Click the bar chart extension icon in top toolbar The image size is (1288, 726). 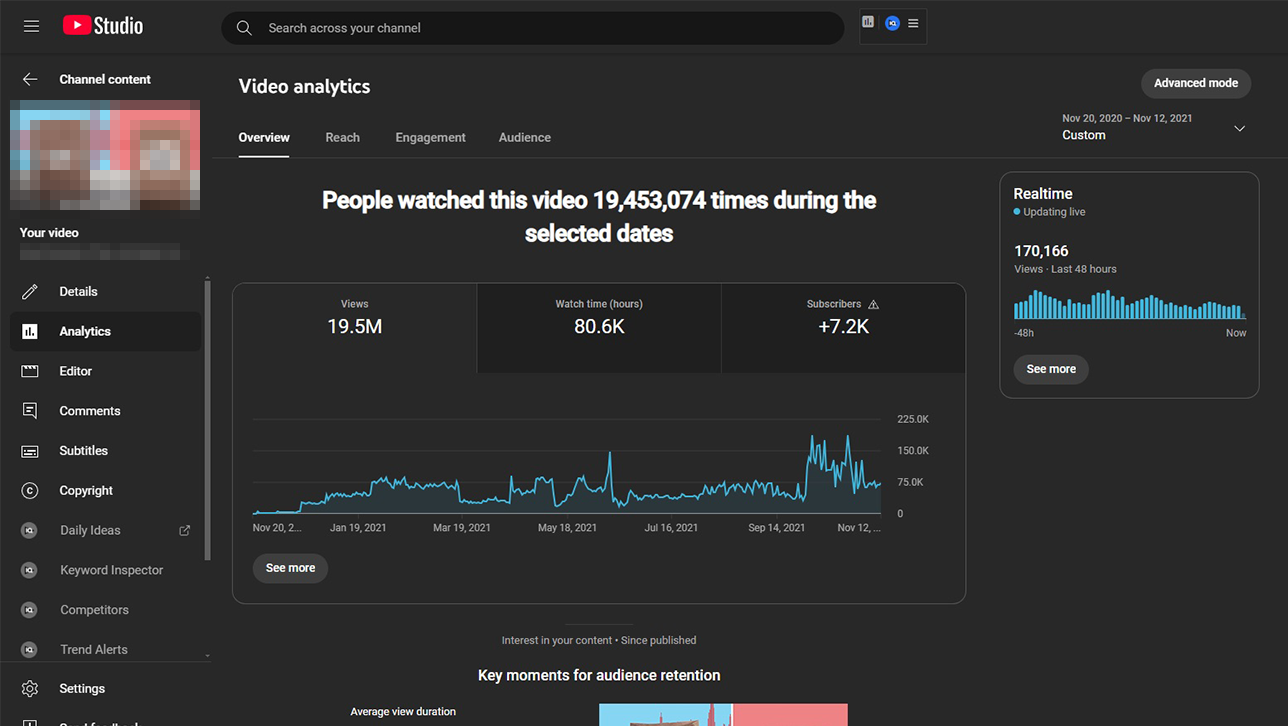click(868, 22)
